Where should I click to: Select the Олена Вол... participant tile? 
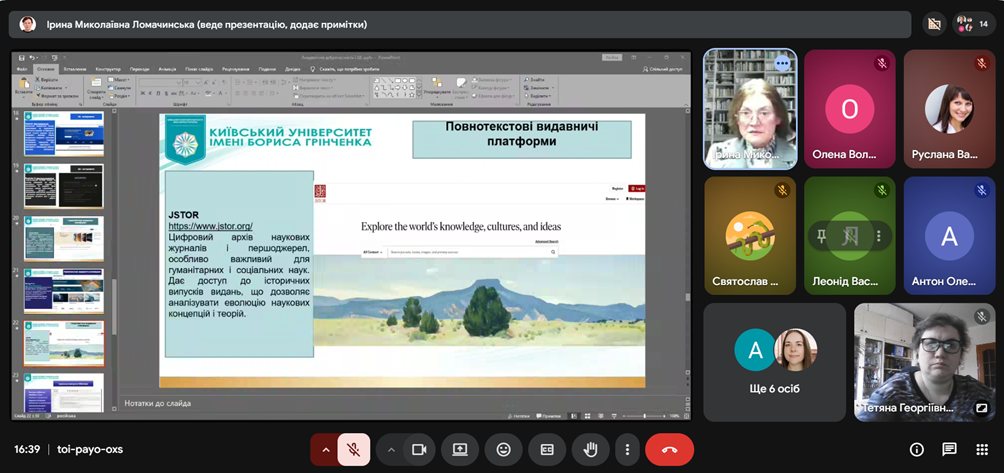850,110
